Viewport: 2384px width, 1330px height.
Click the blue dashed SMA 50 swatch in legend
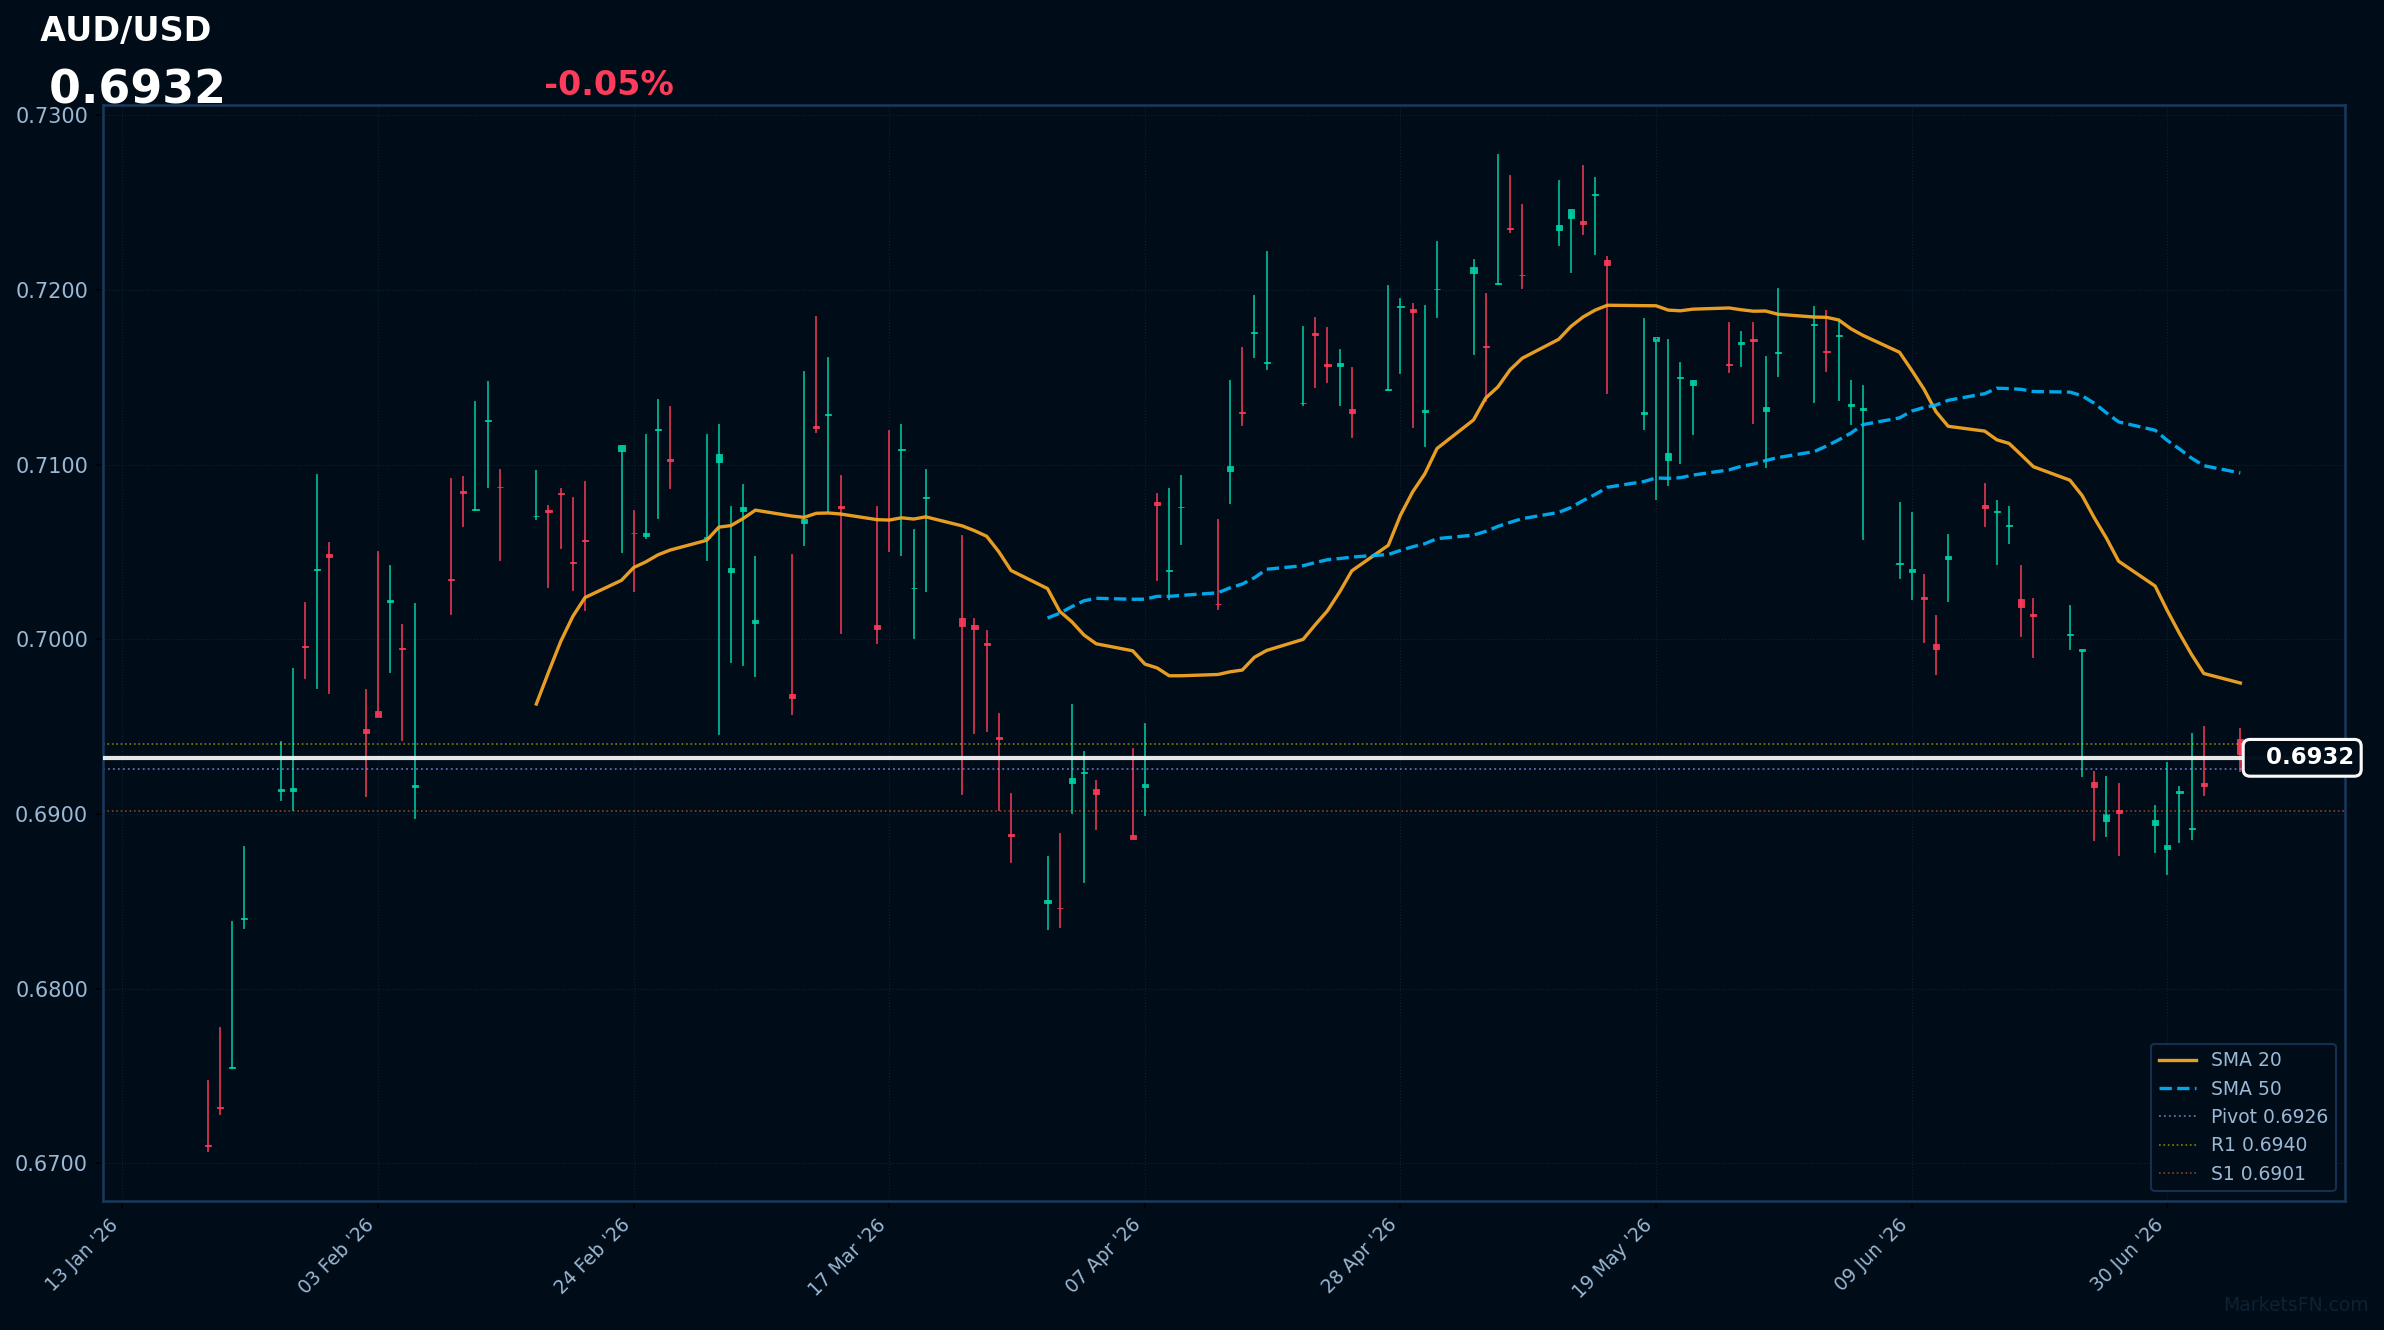[2178, 1088]
